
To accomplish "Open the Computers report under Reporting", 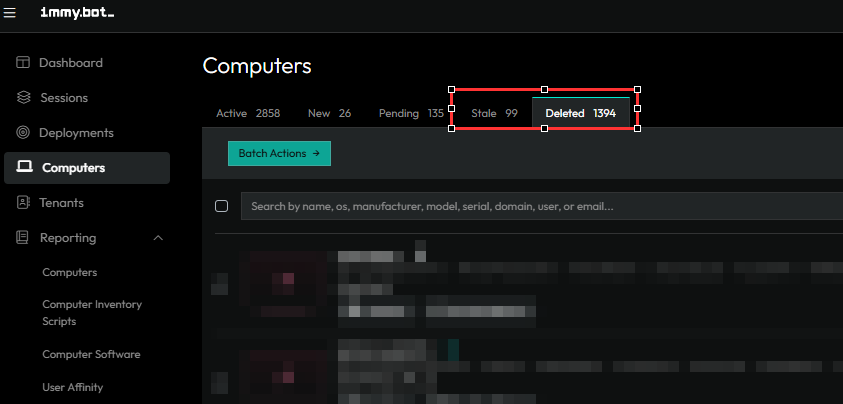I will (69, 272).
